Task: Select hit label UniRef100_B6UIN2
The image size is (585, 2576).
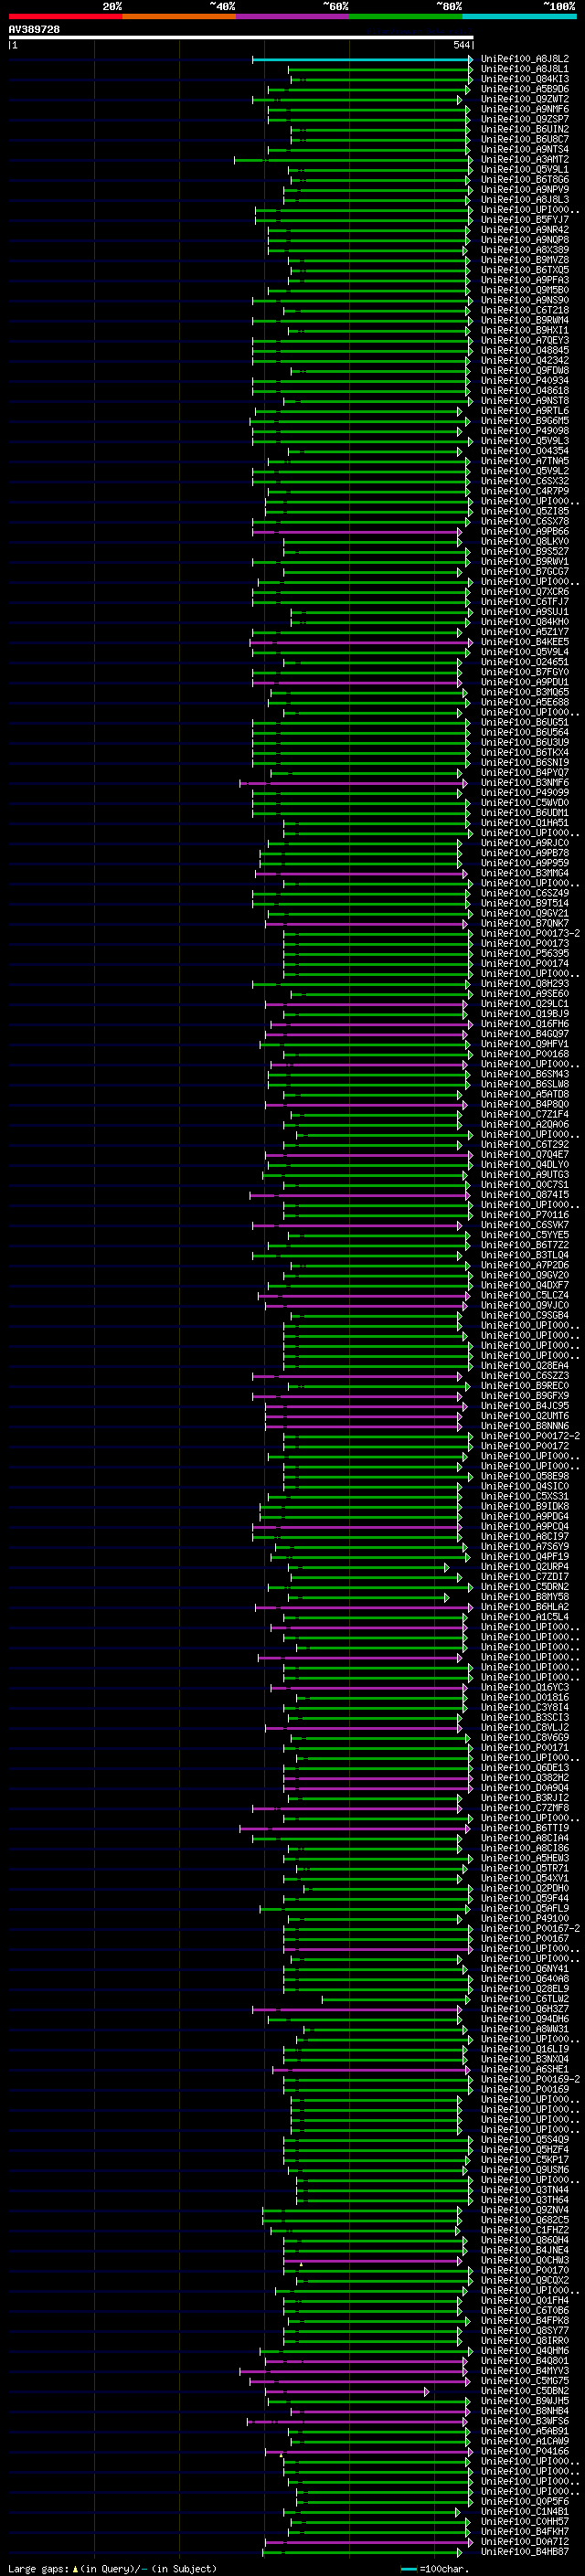Action: click(525, 129)
